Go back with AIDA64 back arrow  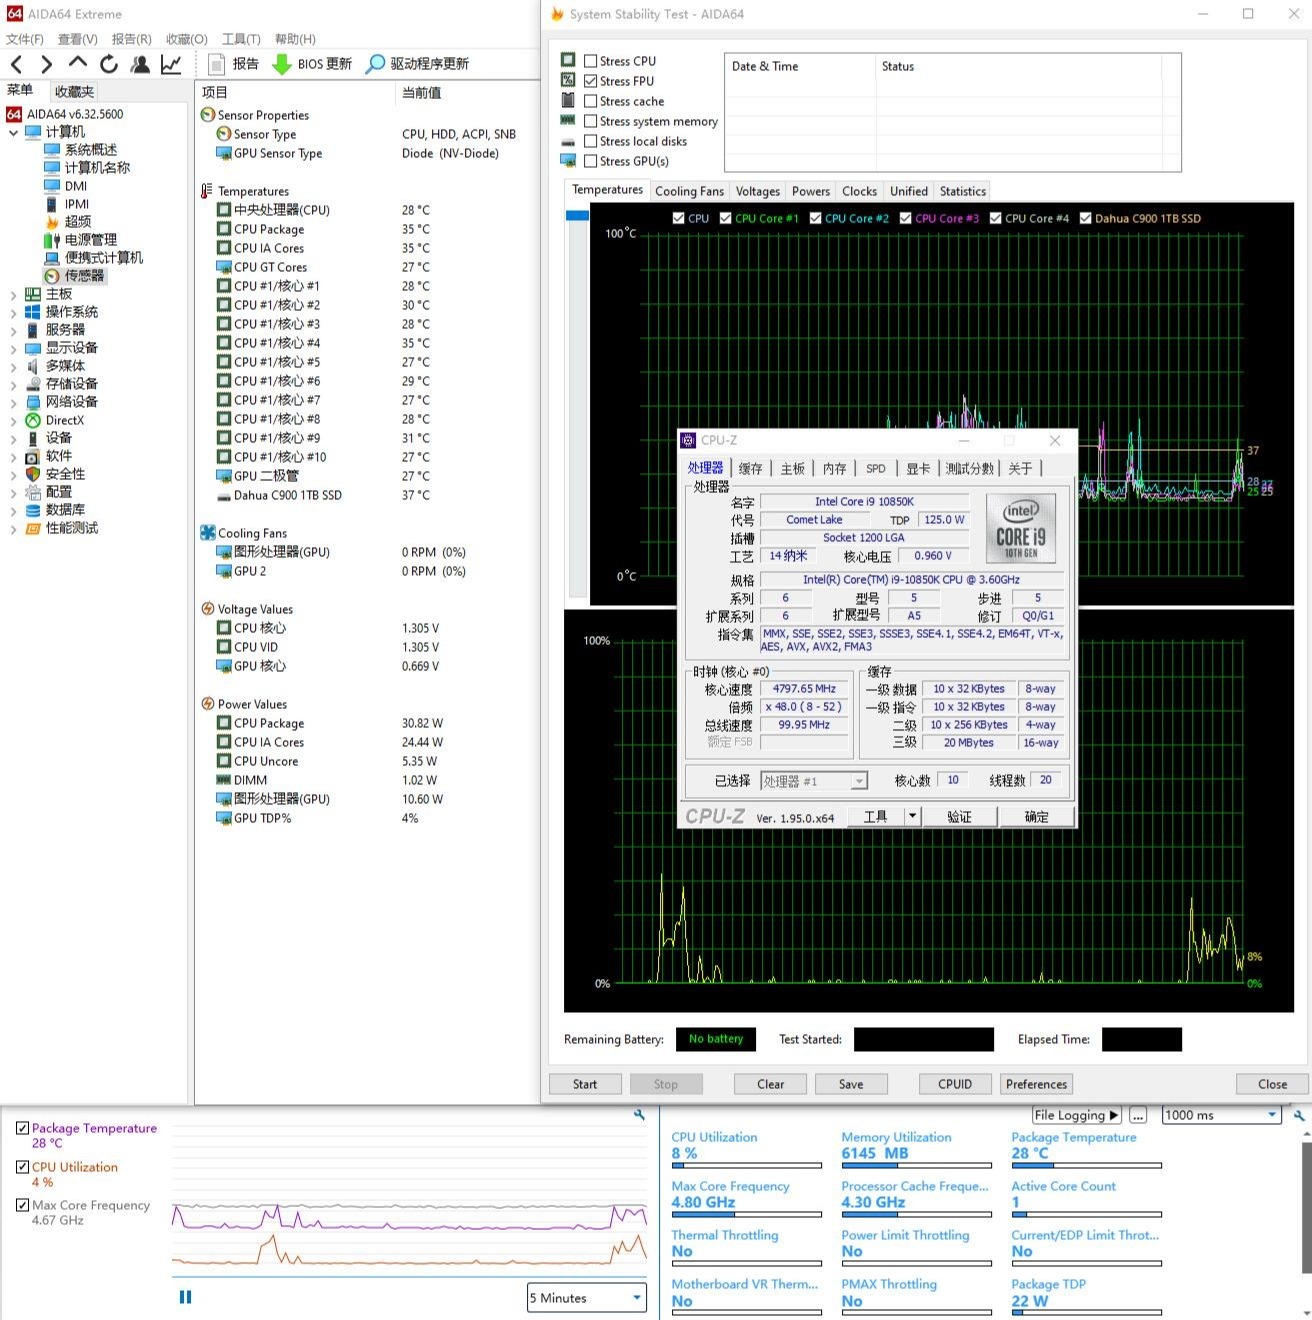pos(17,64)
